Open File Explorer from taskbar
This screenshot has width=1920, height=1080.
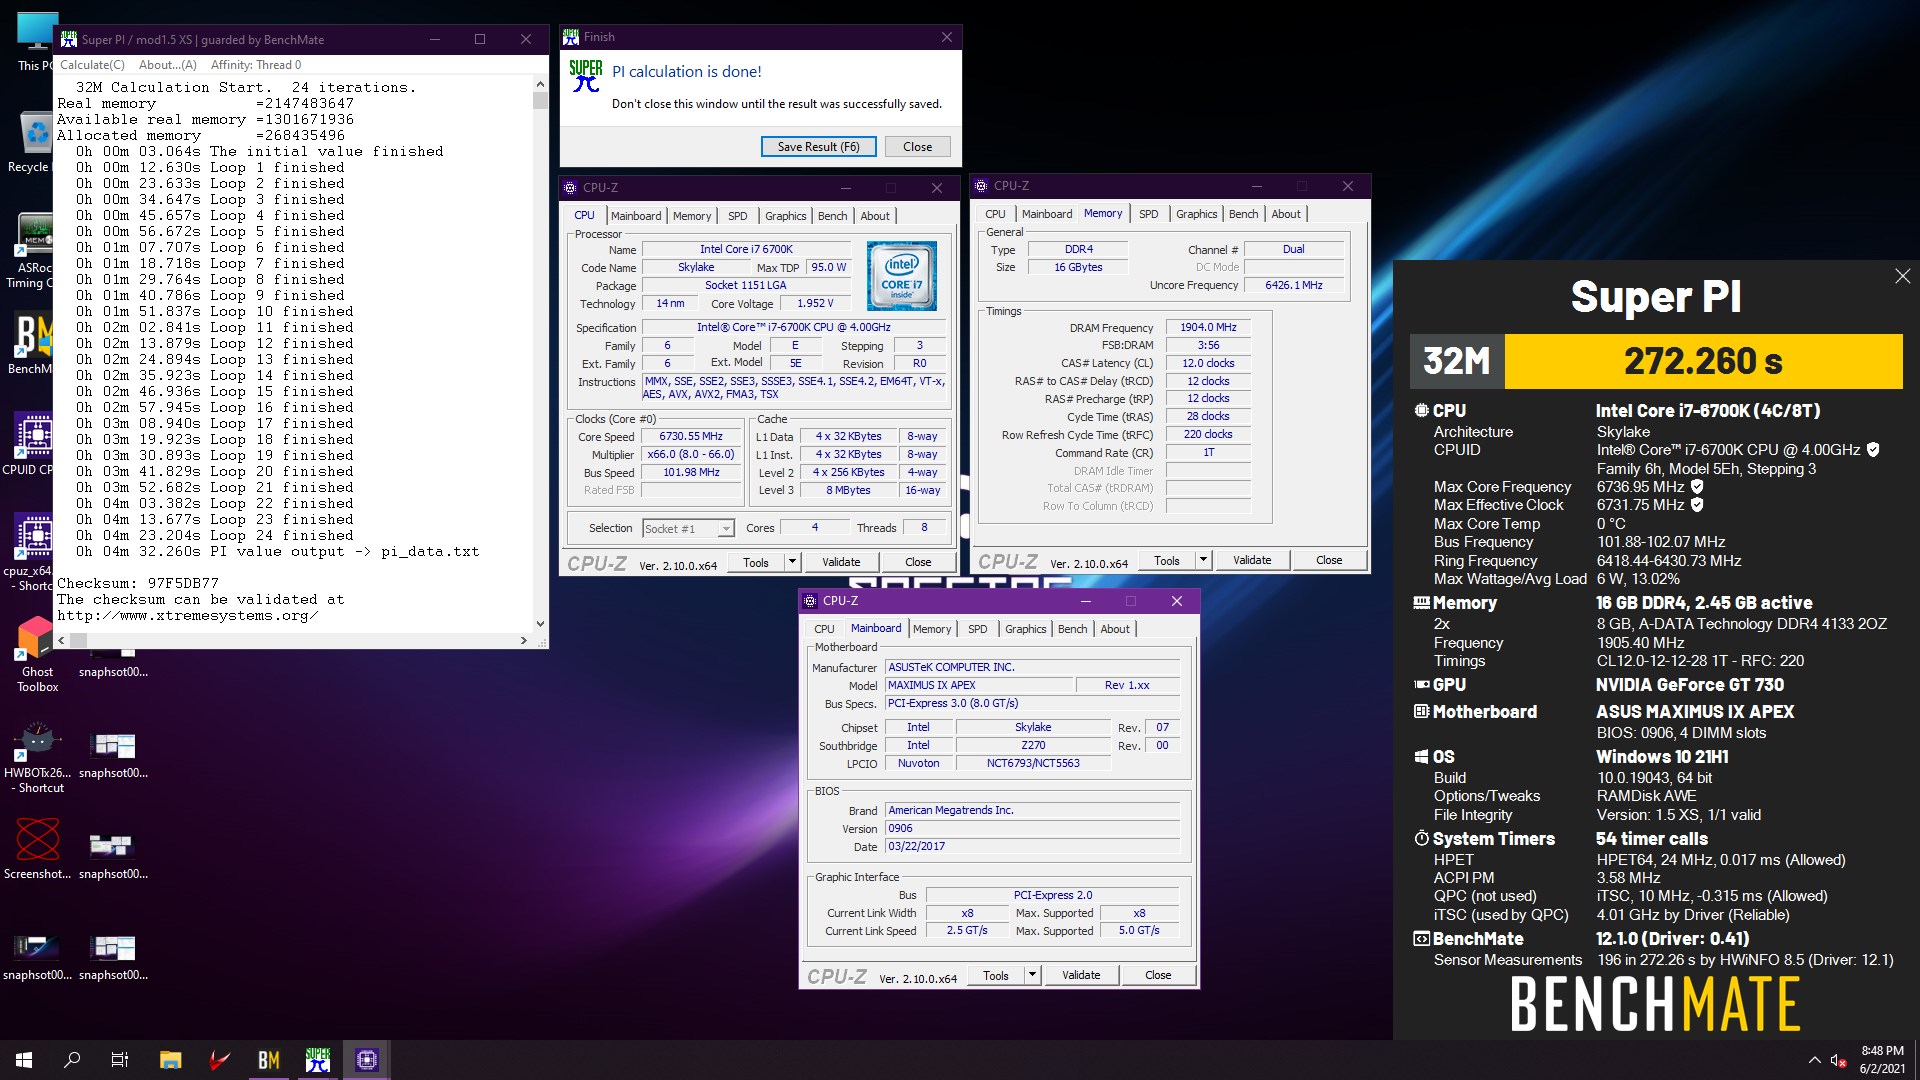[170, 1060]
